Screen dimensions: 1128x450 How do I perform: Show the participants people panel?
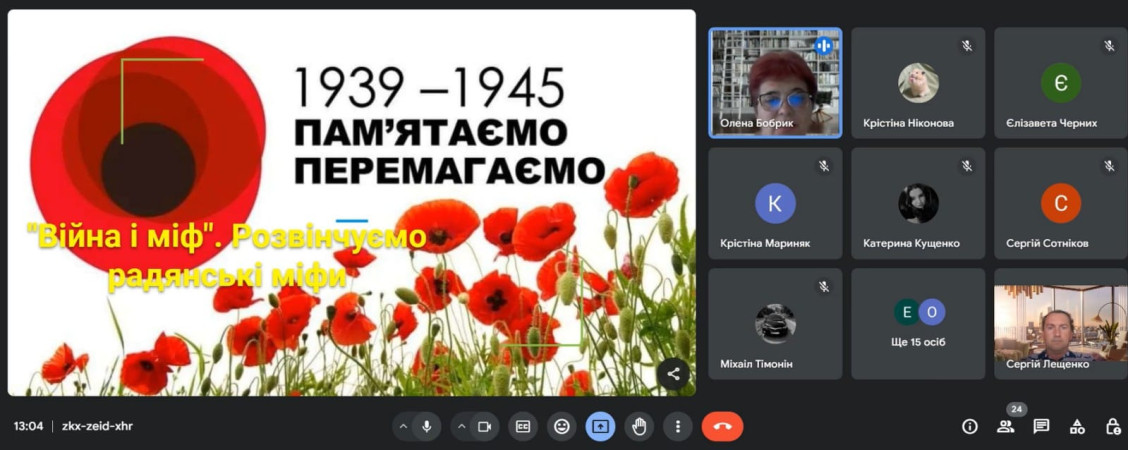click(x=1005, y=426)
